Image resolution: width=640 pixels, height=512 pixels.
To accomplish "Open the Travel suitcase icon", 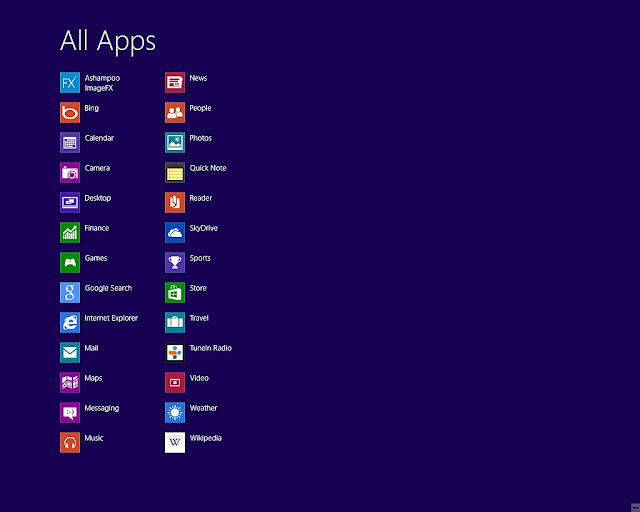I will 175,323.
